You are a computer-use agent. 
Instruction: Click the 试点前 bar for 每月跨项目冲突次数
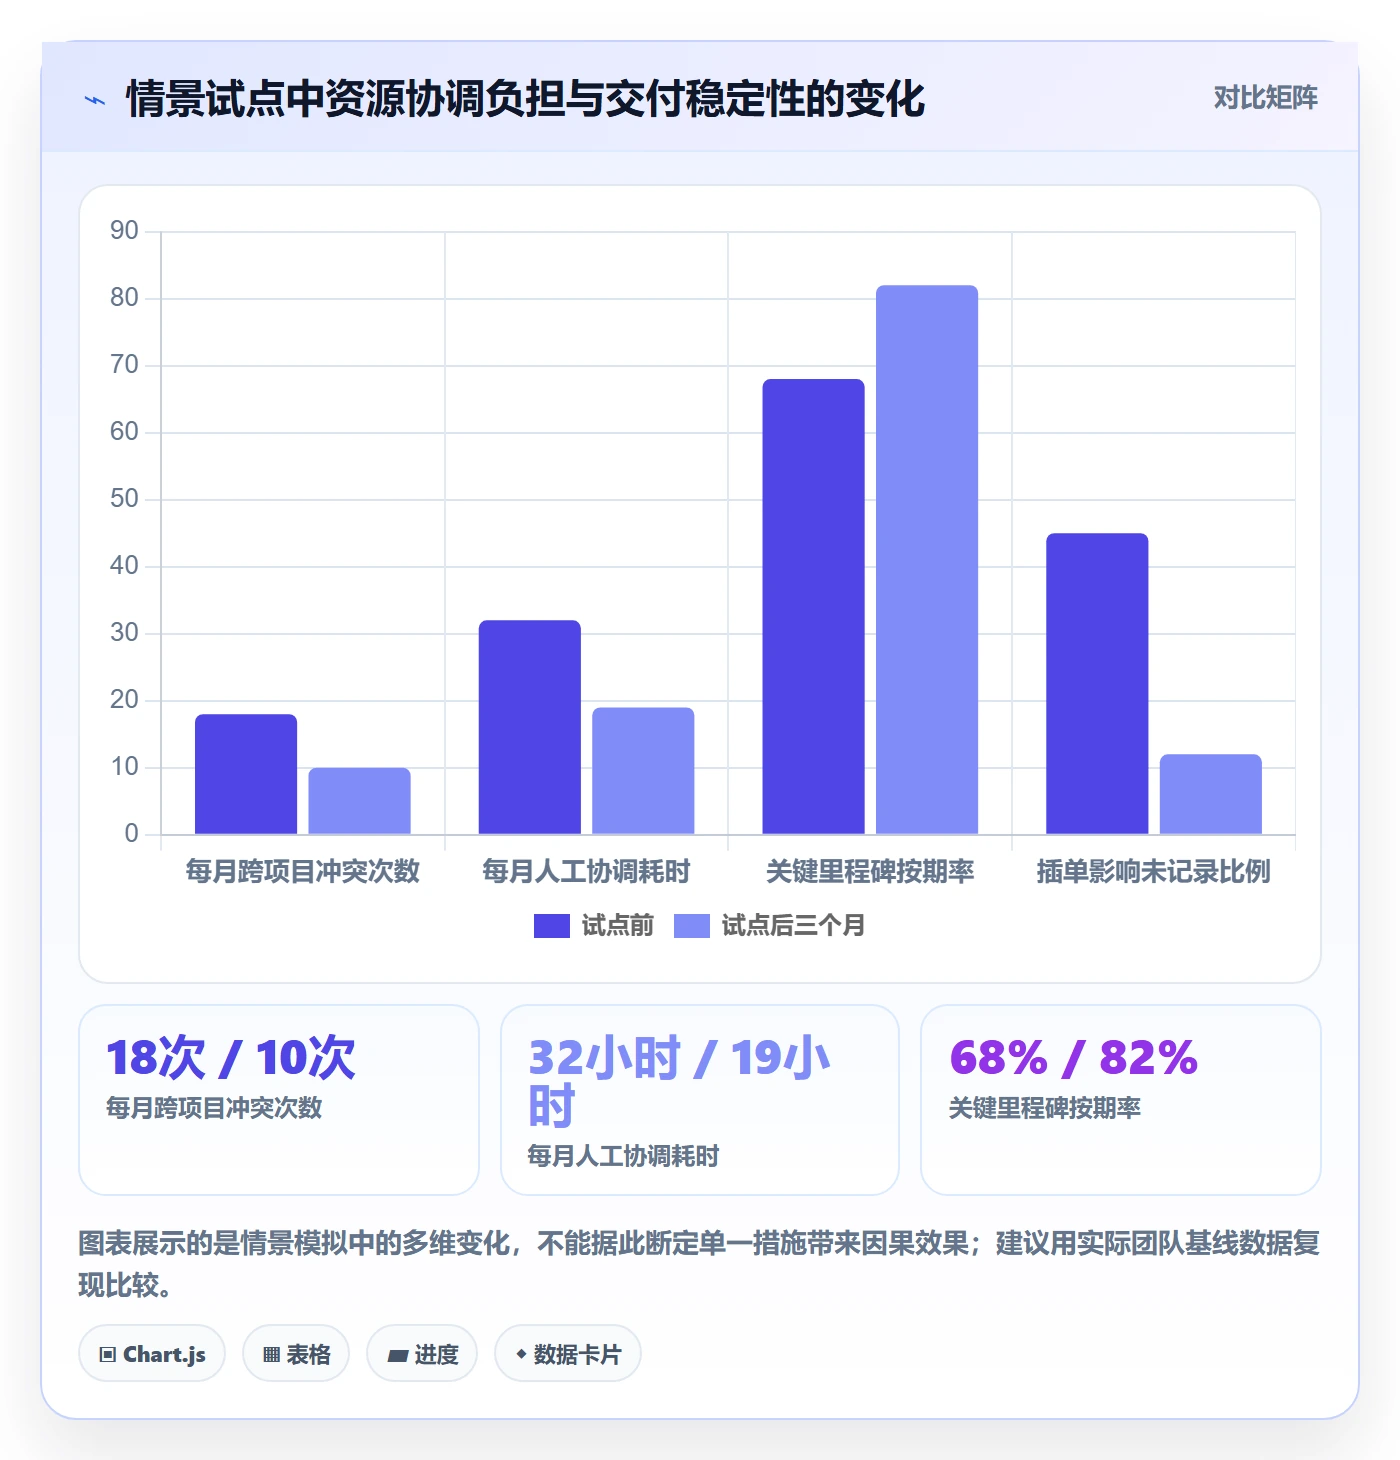click(246, 774)
